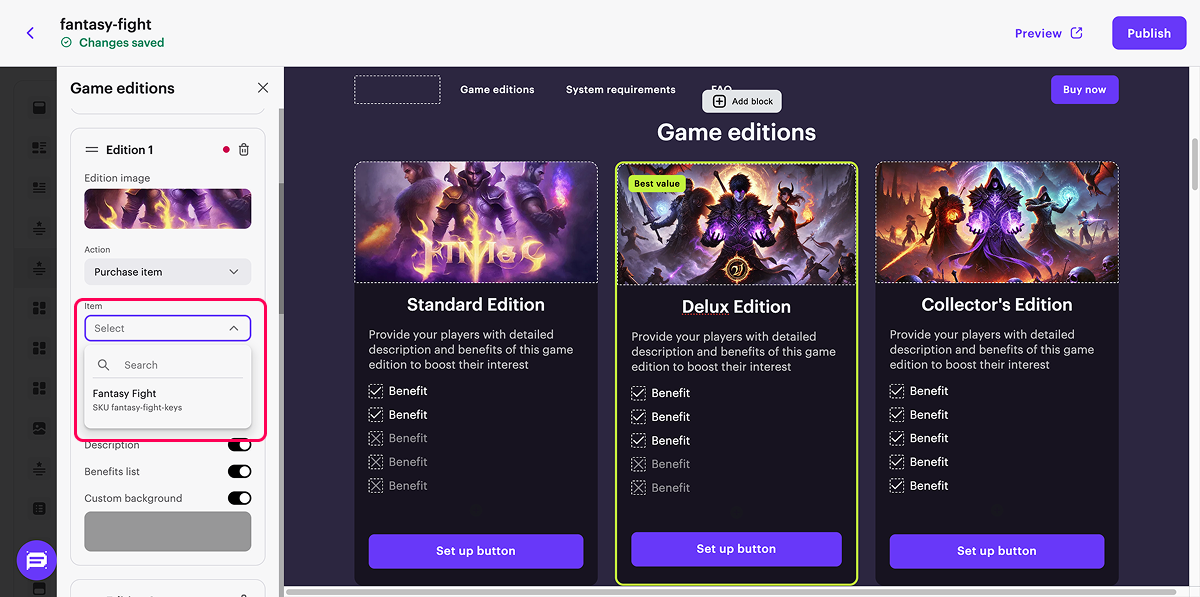1200x597 pixels.
Task: Open the Action Purchase item dropdown
Action: 167,272
